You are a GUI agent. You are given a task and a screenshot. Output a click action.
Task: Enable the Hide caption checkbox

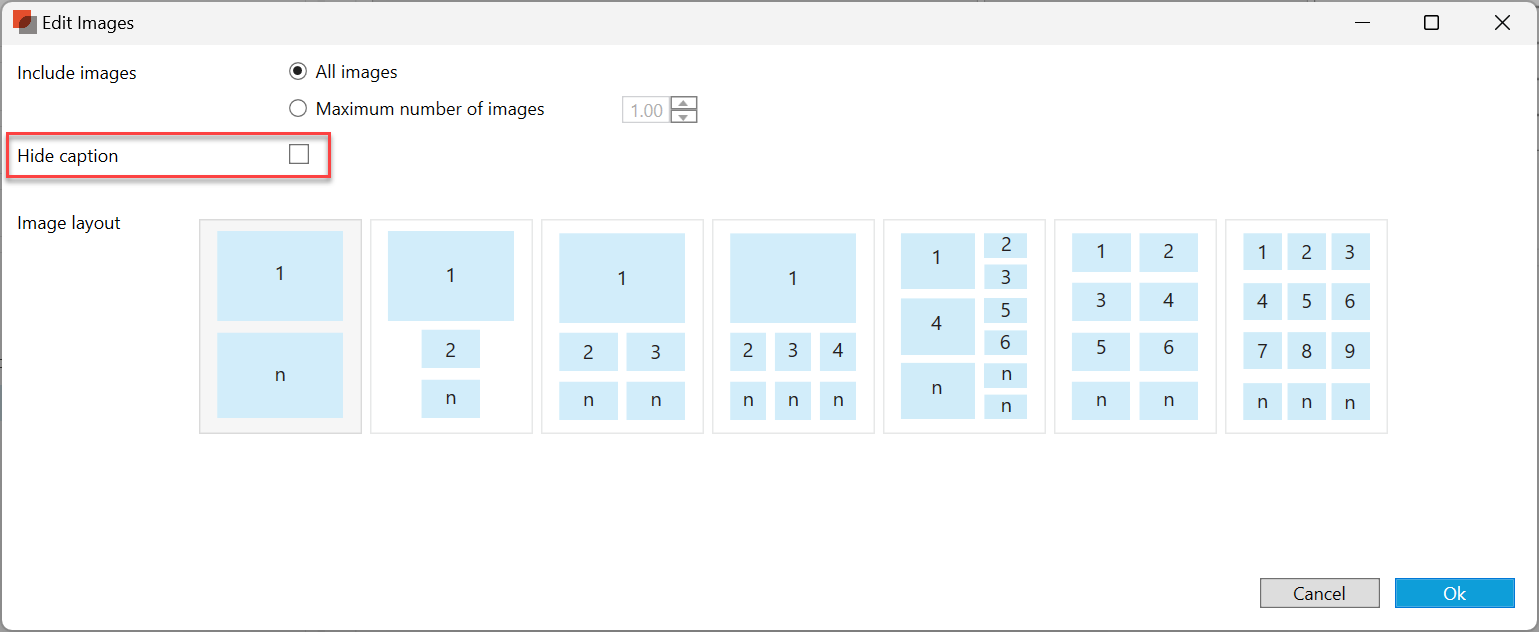299,154
